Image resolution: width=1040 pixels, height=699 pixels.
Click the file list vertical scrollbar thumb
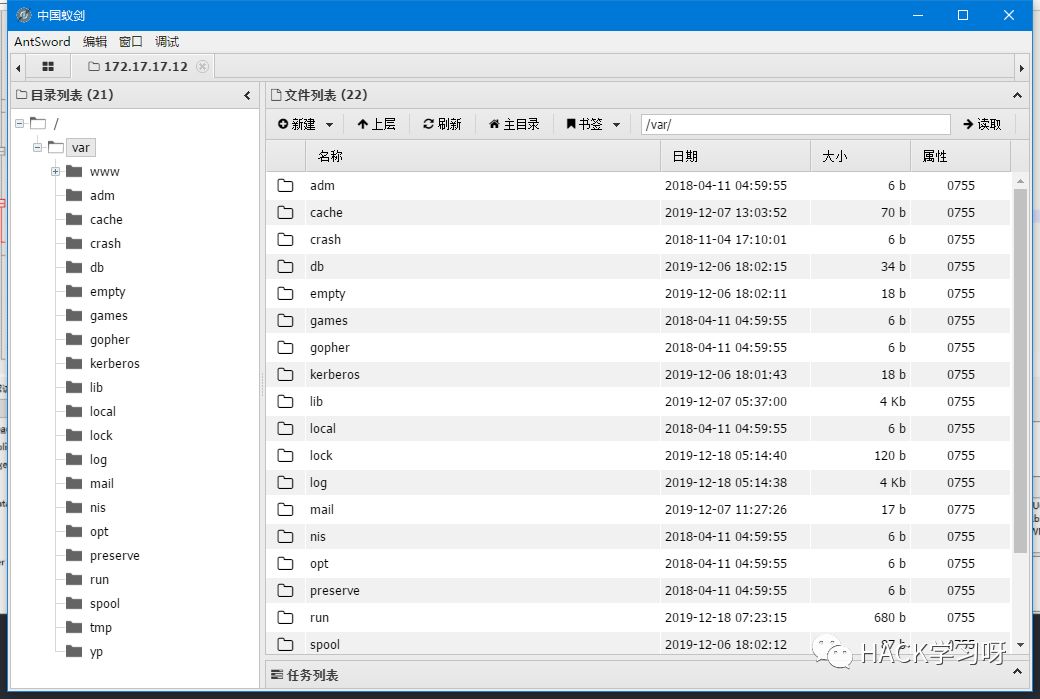1020,371
